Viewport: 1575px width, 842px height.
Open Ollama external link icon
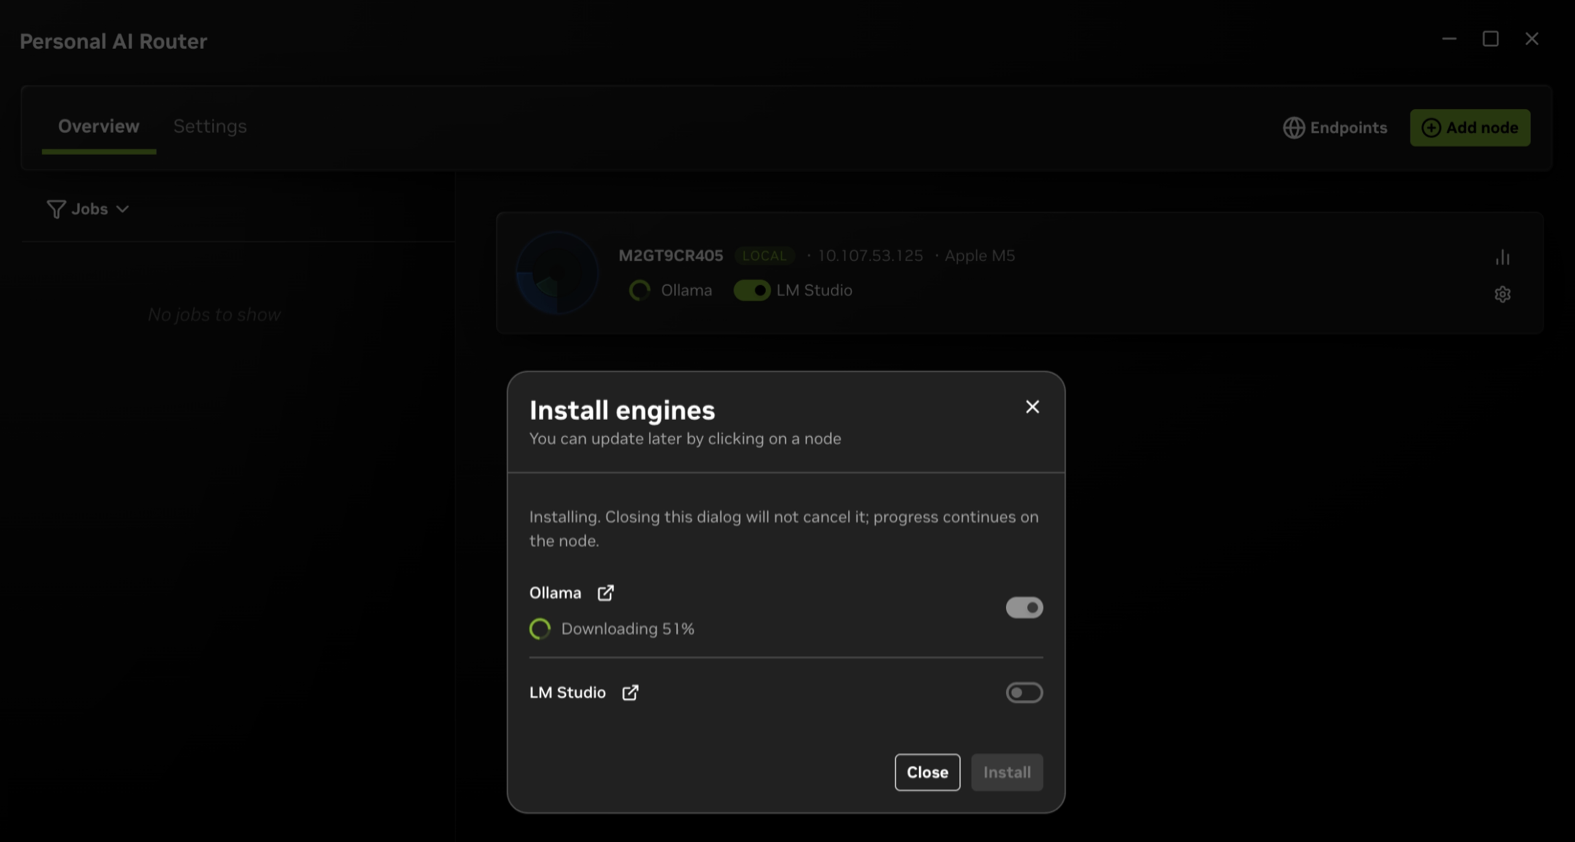pos(606,593)
